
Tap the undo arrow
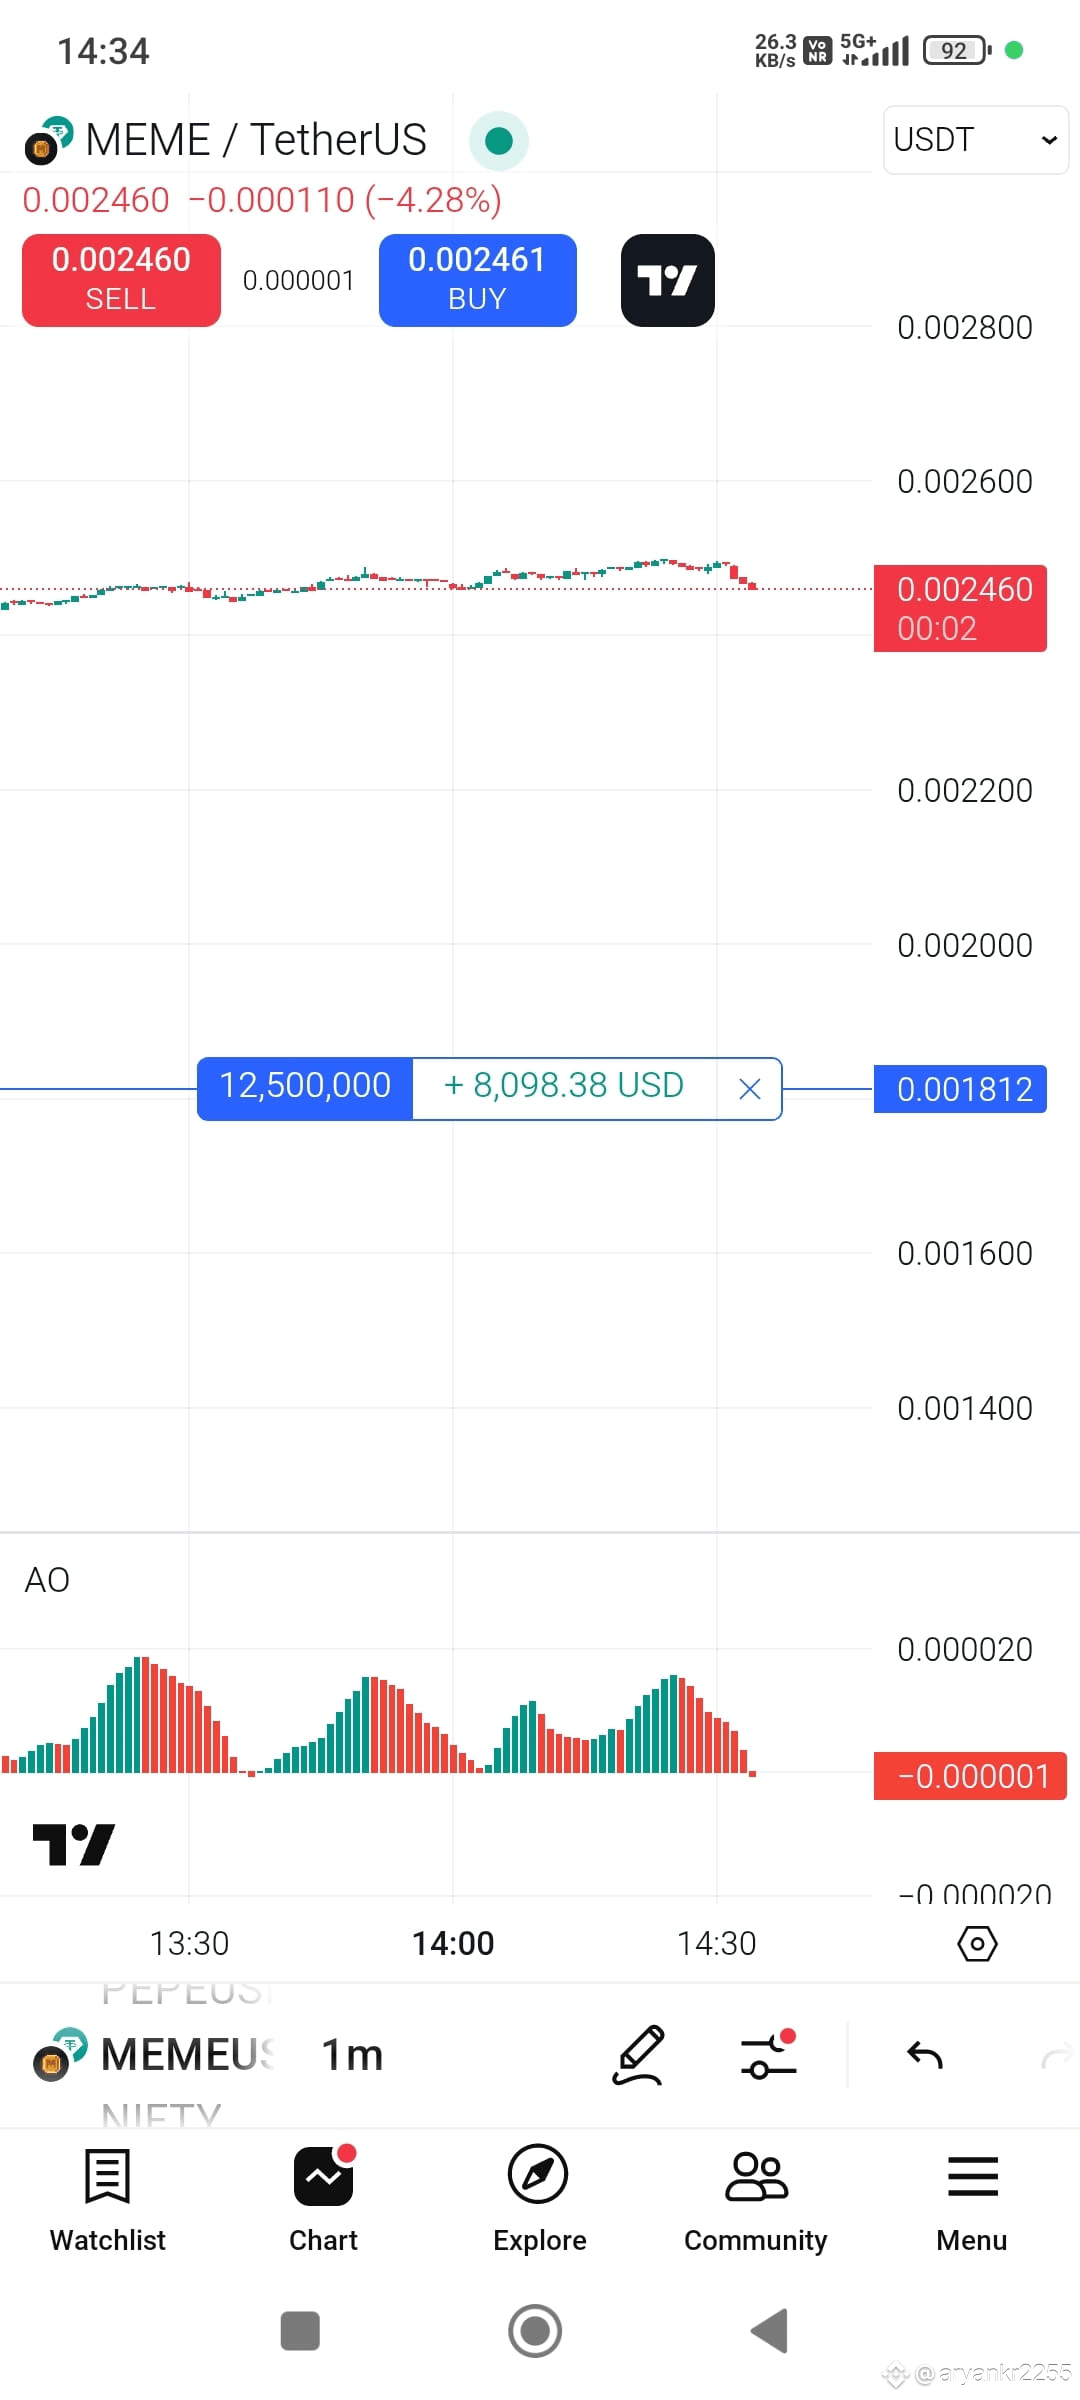point(925,2055)
